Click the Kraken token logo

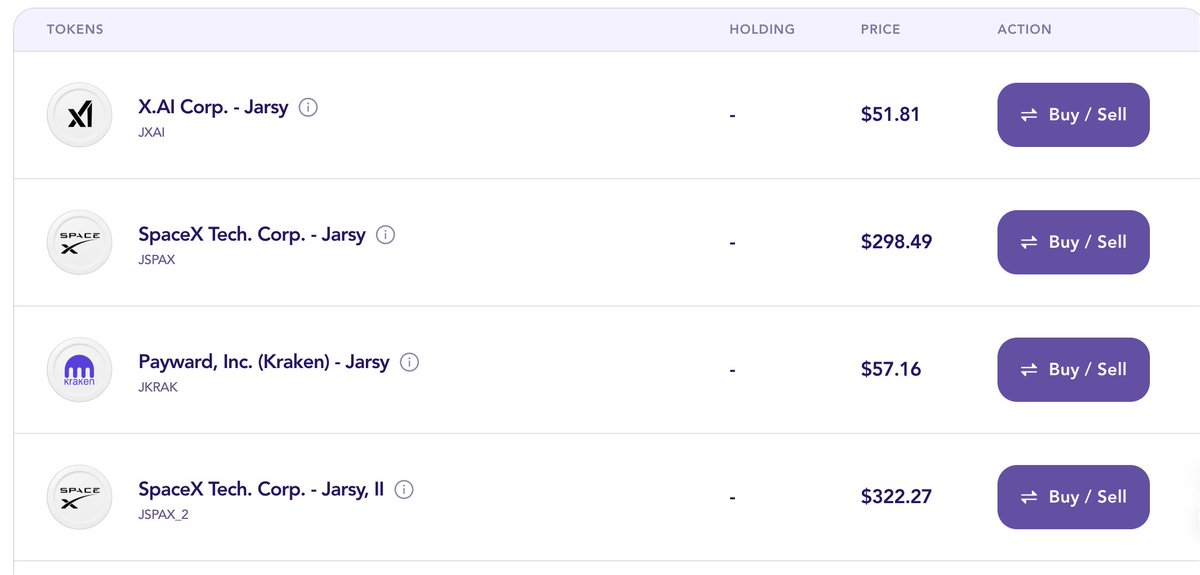(79, 371)
